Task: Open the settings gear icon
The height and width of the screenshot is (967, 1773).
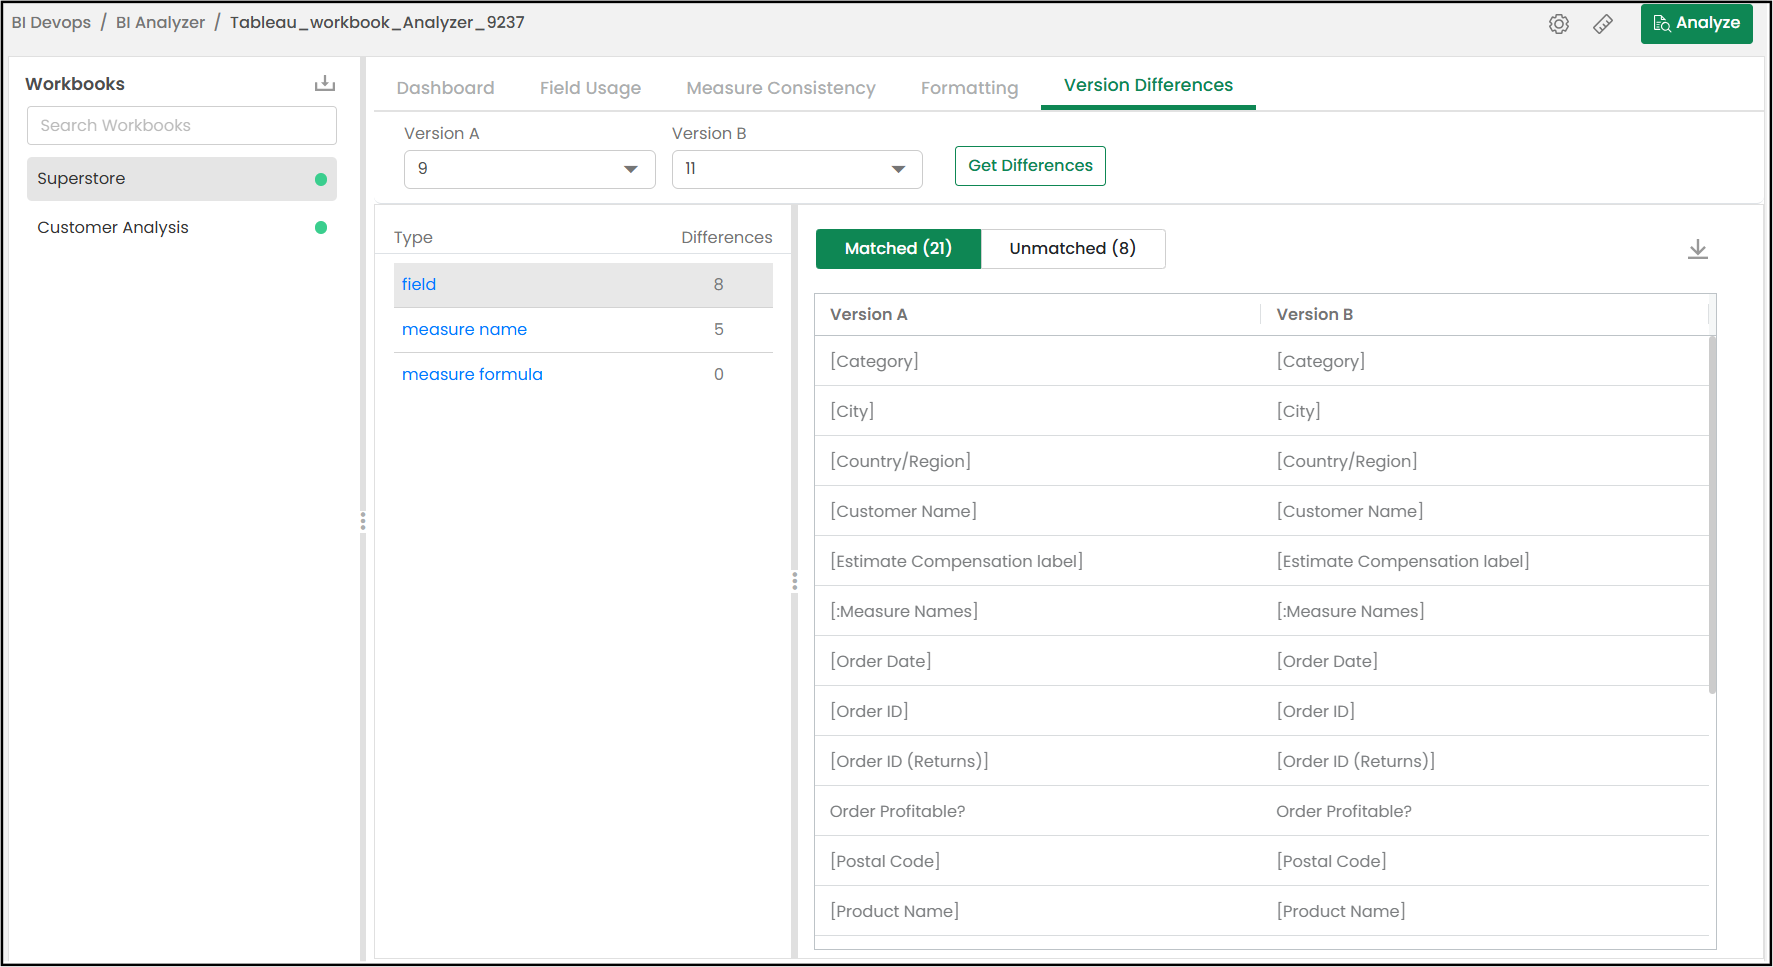Action: click(1558, 24)
